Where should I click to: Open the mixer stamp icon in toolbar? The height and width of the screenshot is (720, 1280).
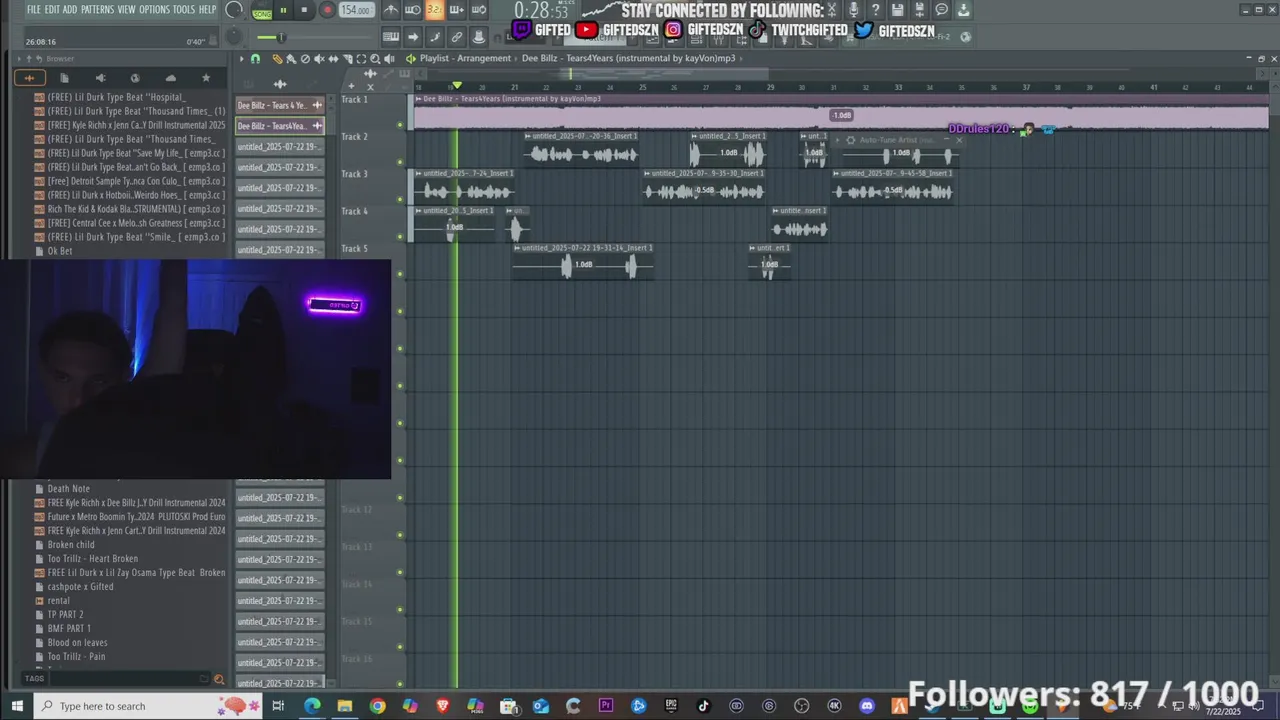point(479,37)
